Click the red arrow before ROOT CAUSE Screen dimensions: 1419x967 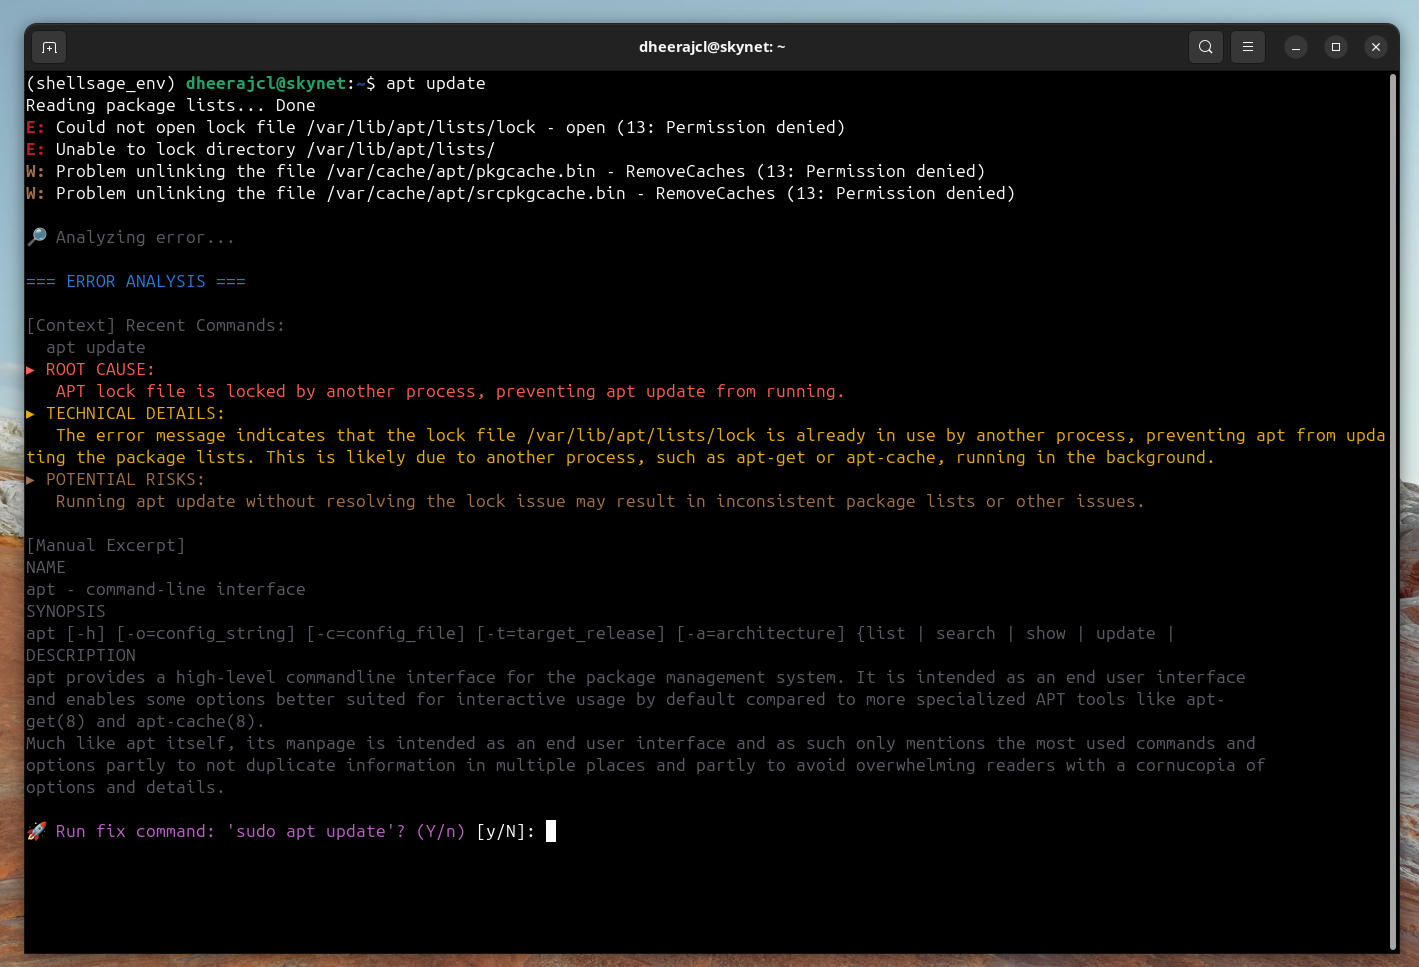pyautogui.click(x=31, y=370)
